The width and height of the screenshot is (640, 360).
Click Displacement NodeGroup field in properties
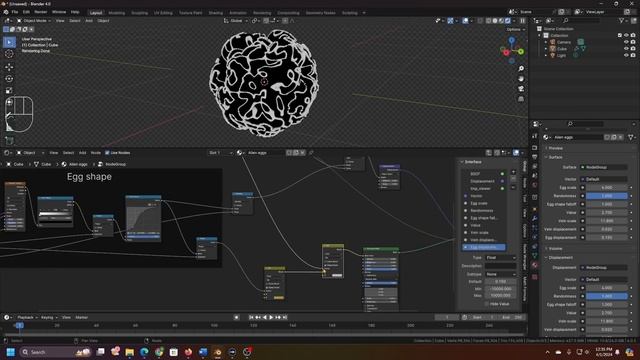604,267
